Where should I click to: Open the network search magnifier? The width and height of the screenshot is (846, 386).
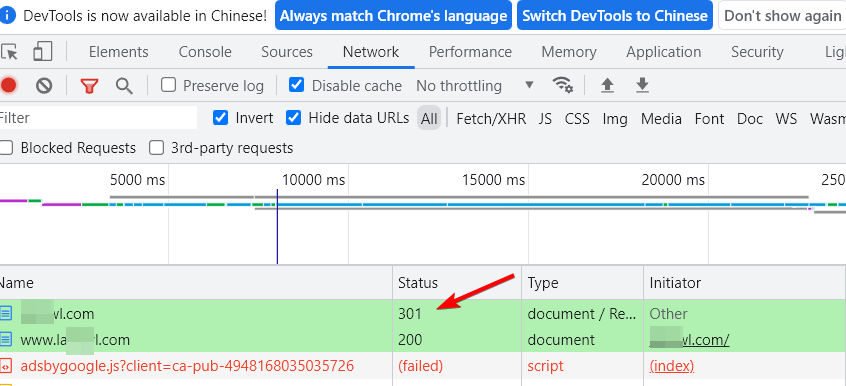pyautogui.click(x=125, y=85)
